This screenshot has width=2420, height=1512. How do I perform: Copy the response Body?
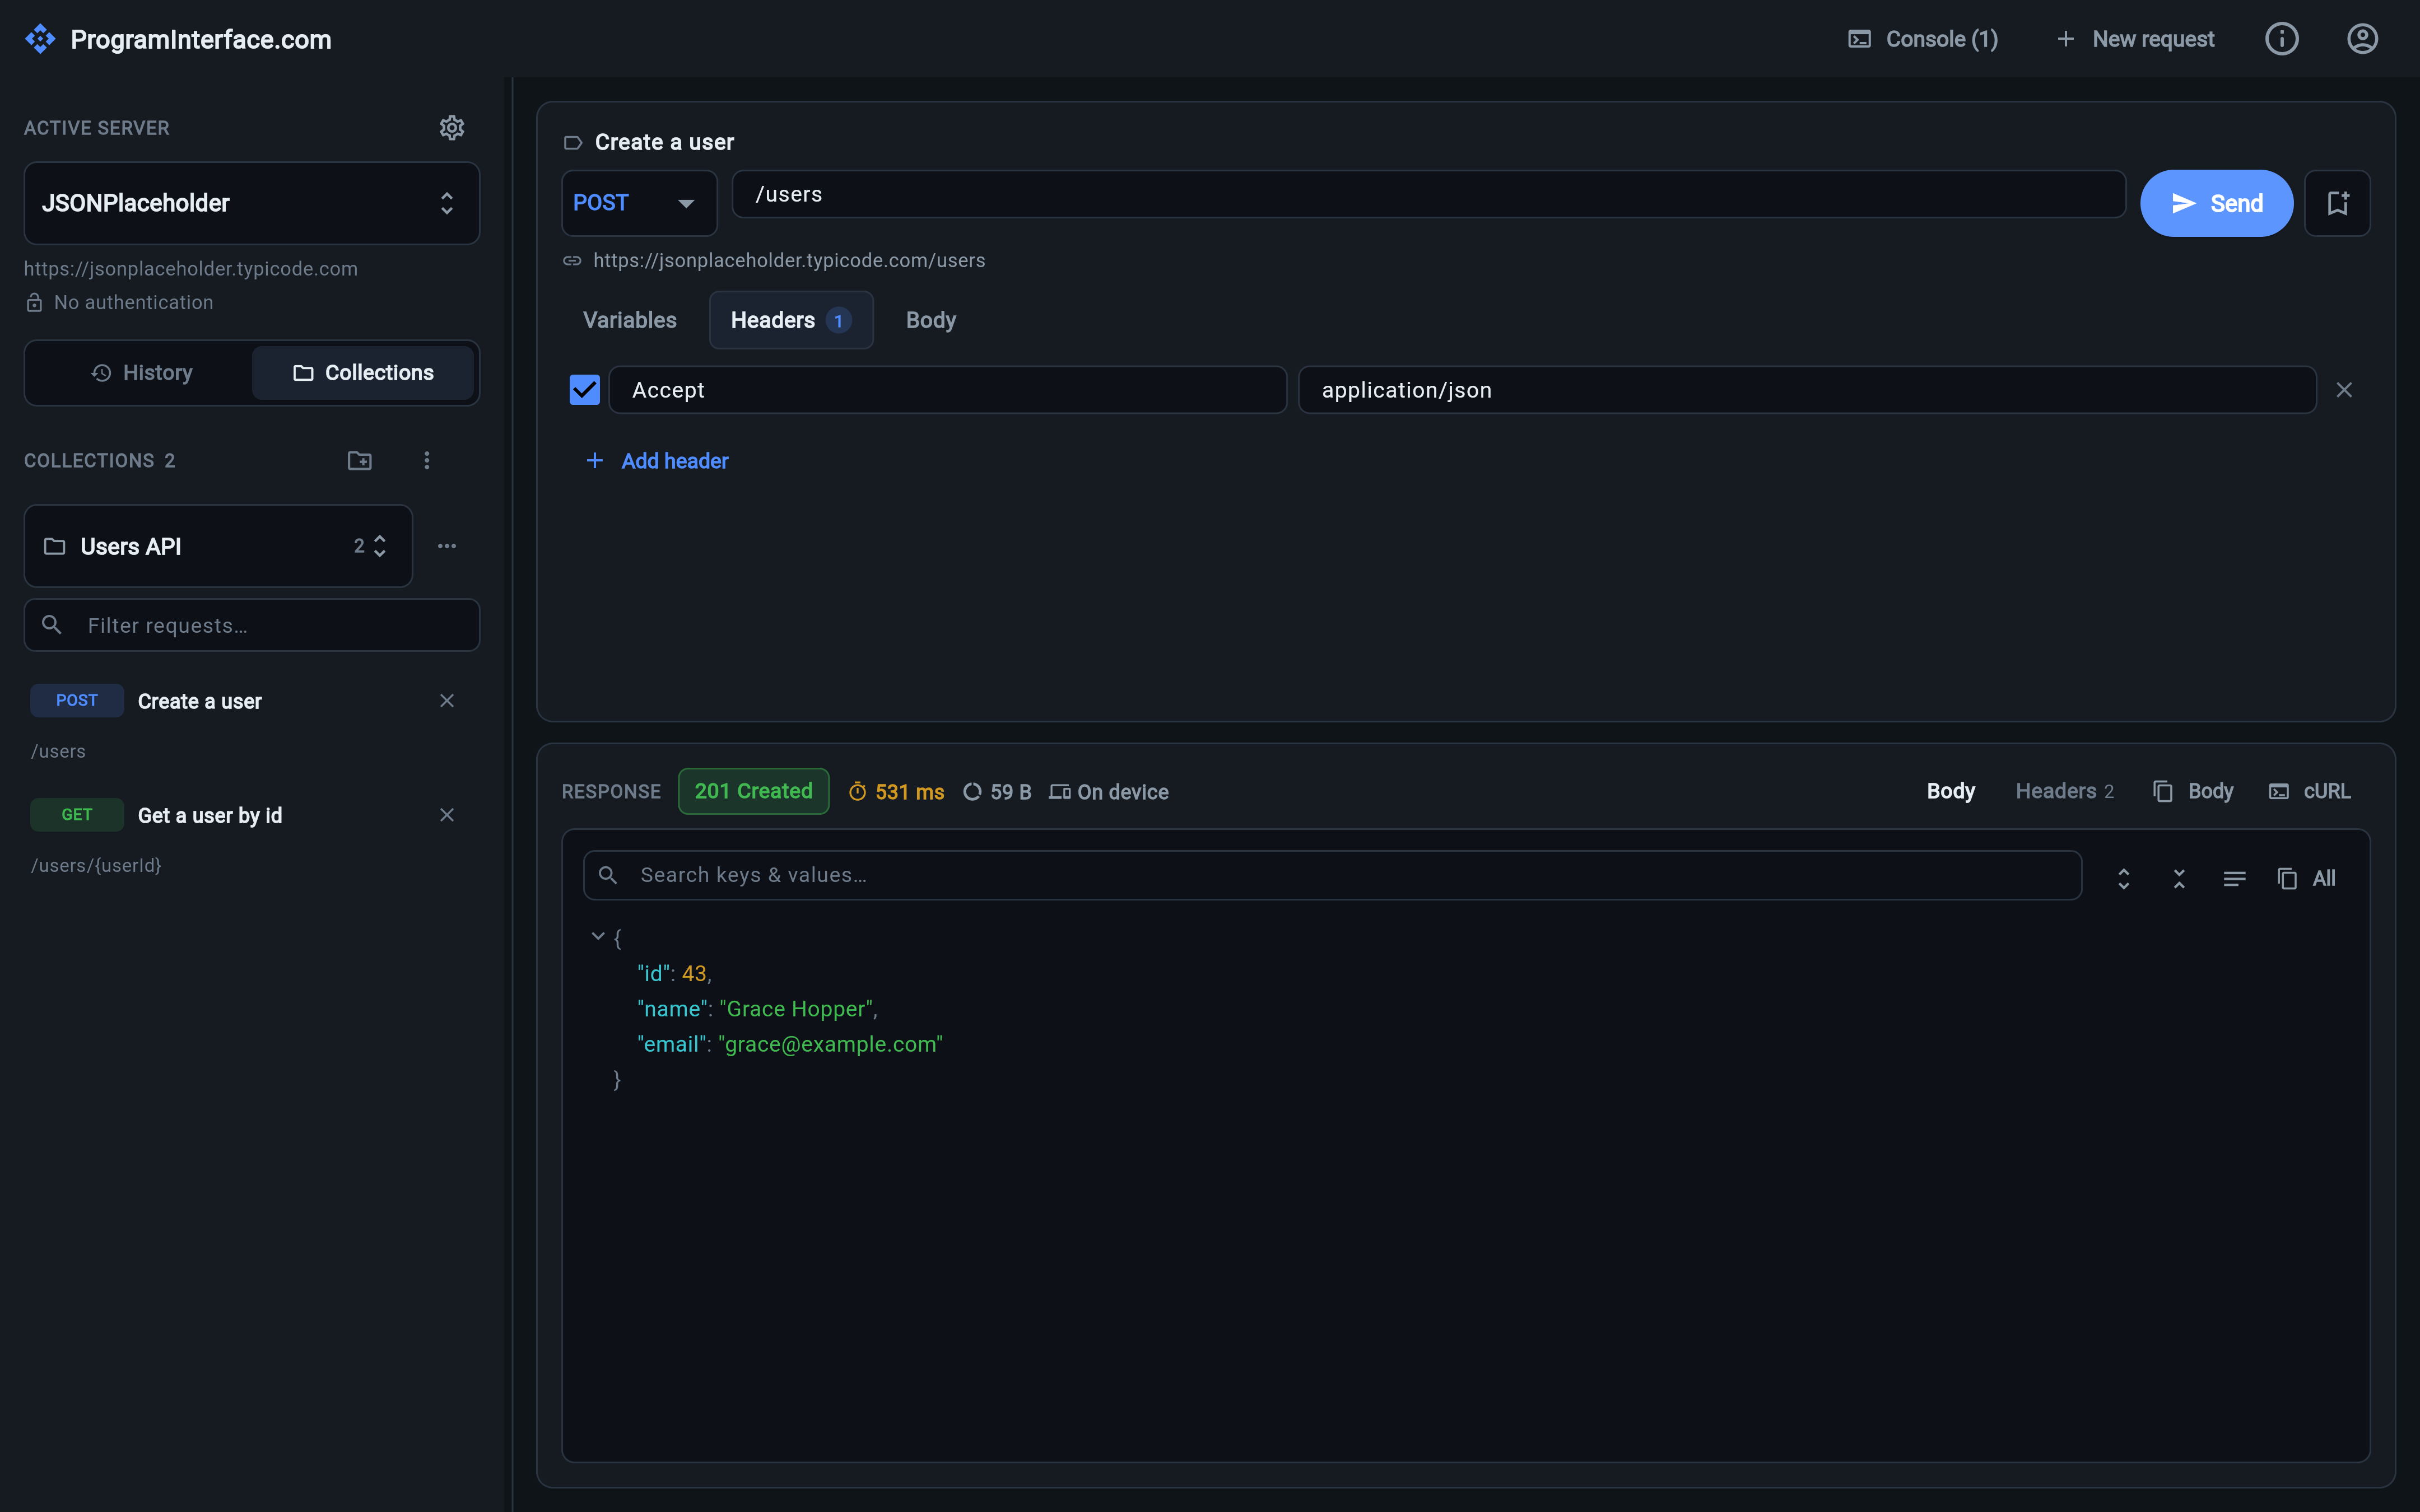(x=2193, y=791)
